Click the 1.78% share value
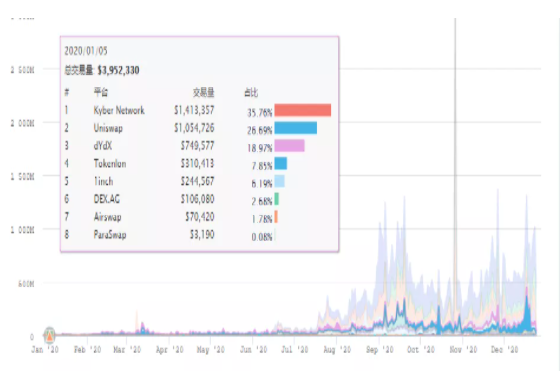The height and width of the screenshot is (371, 560). point(262,219)
